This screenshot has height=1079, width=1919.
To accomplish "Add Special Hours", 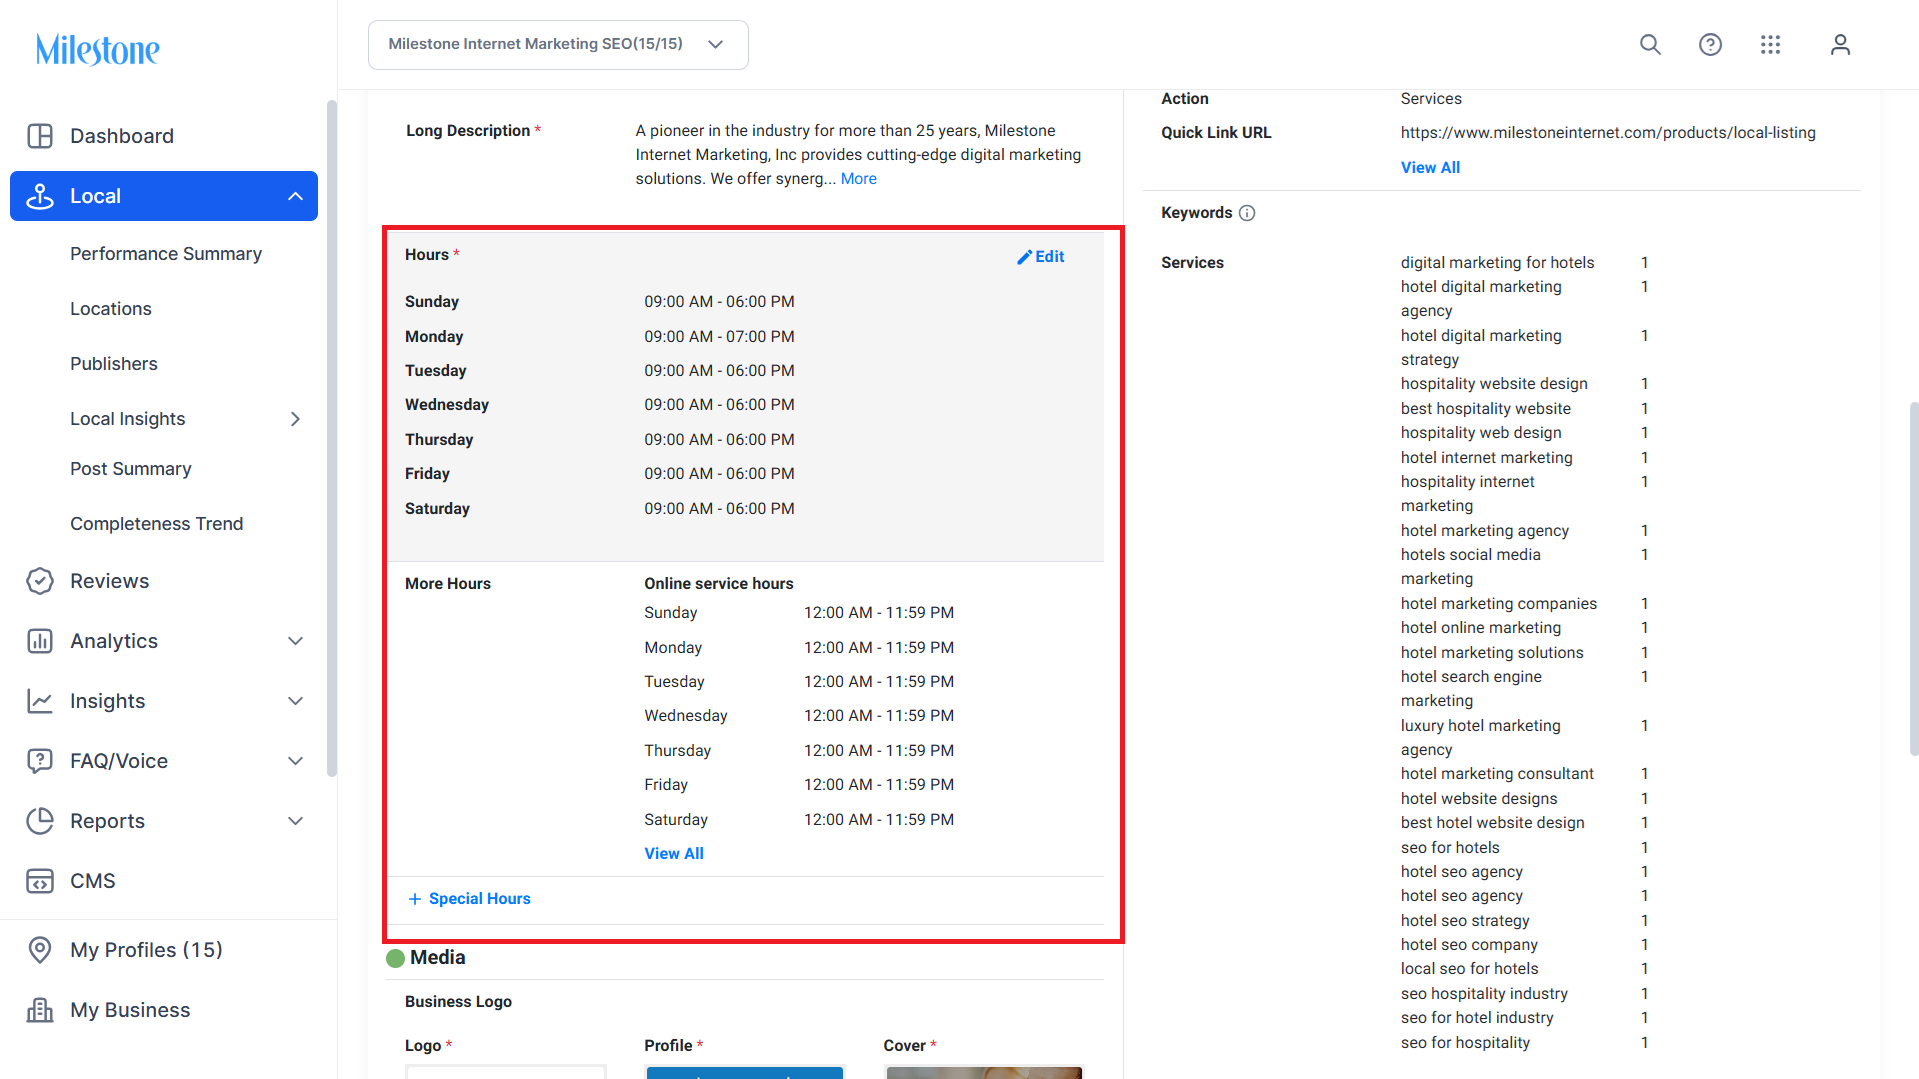I will (x=480, y=899).
